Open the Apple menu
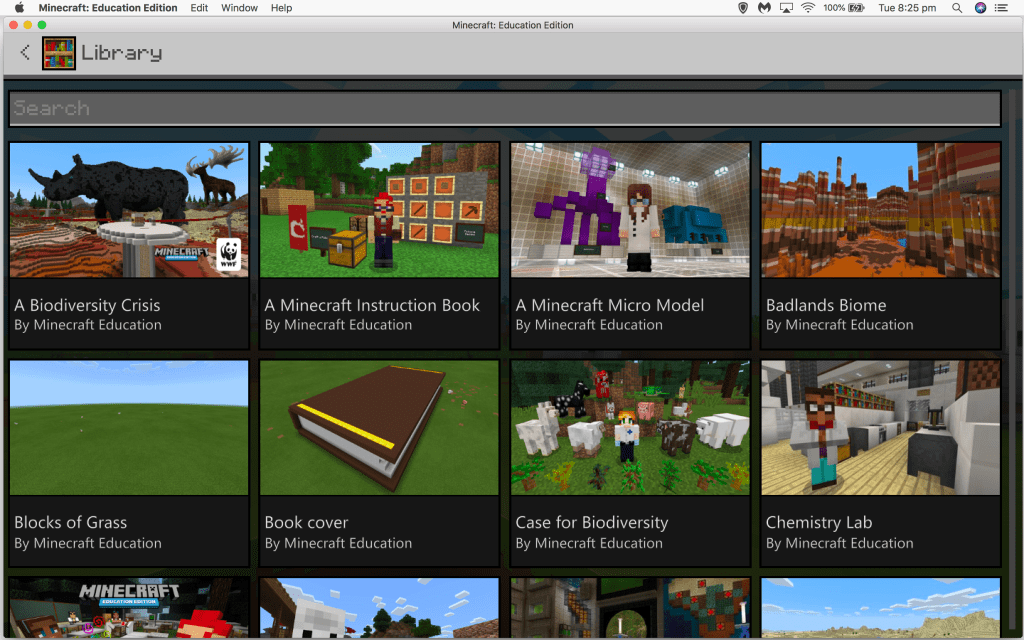 click(x=18, y=8)
